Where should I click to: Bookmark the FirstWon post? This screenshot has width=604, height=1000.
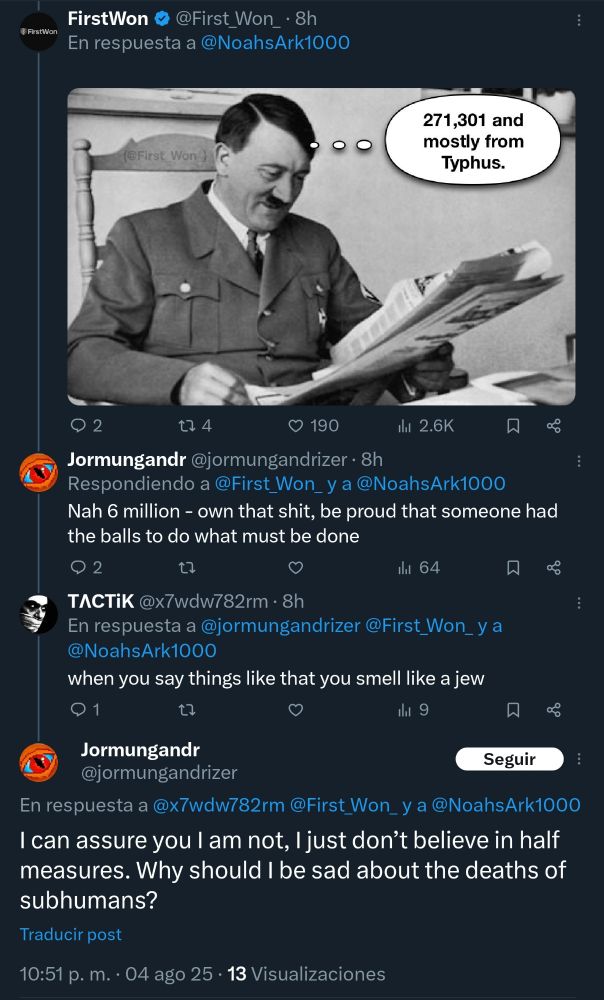pos(513,426)
